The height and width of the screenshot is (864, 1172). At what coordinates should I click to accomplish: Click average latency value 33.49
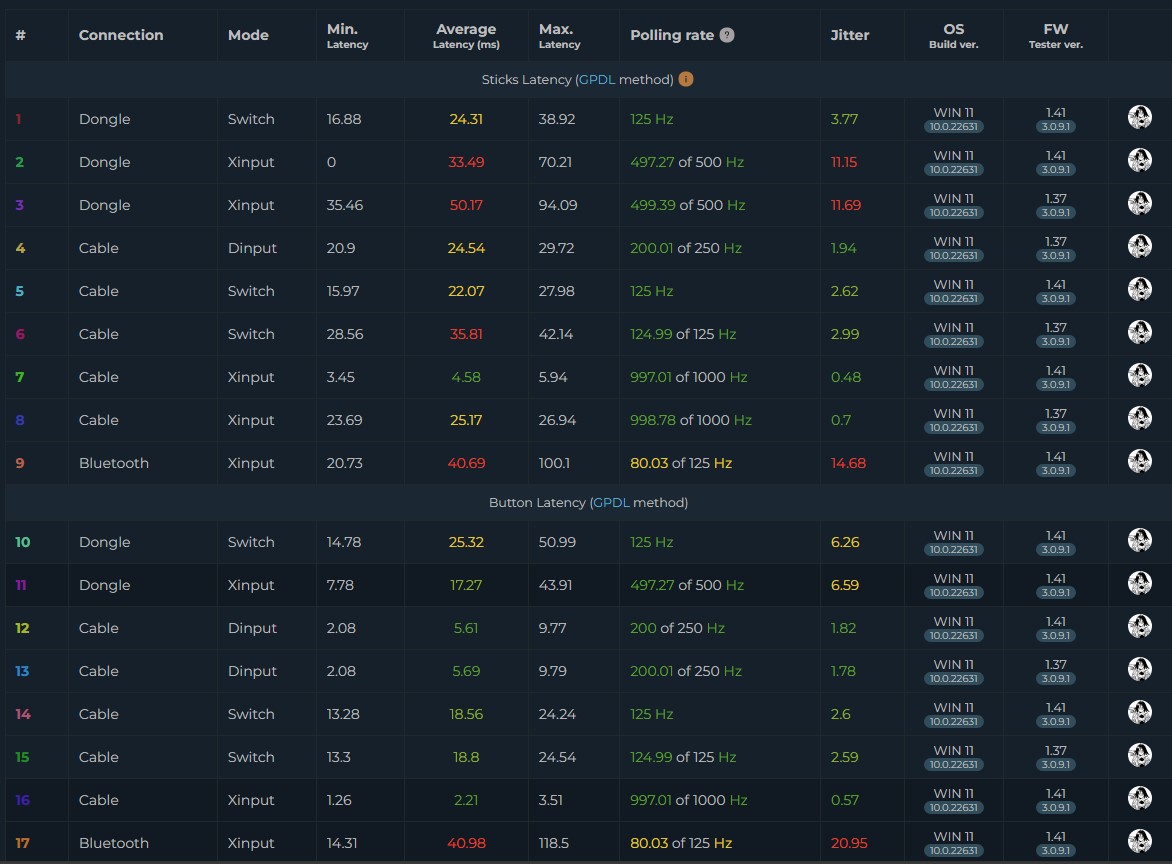click(466, 161)
